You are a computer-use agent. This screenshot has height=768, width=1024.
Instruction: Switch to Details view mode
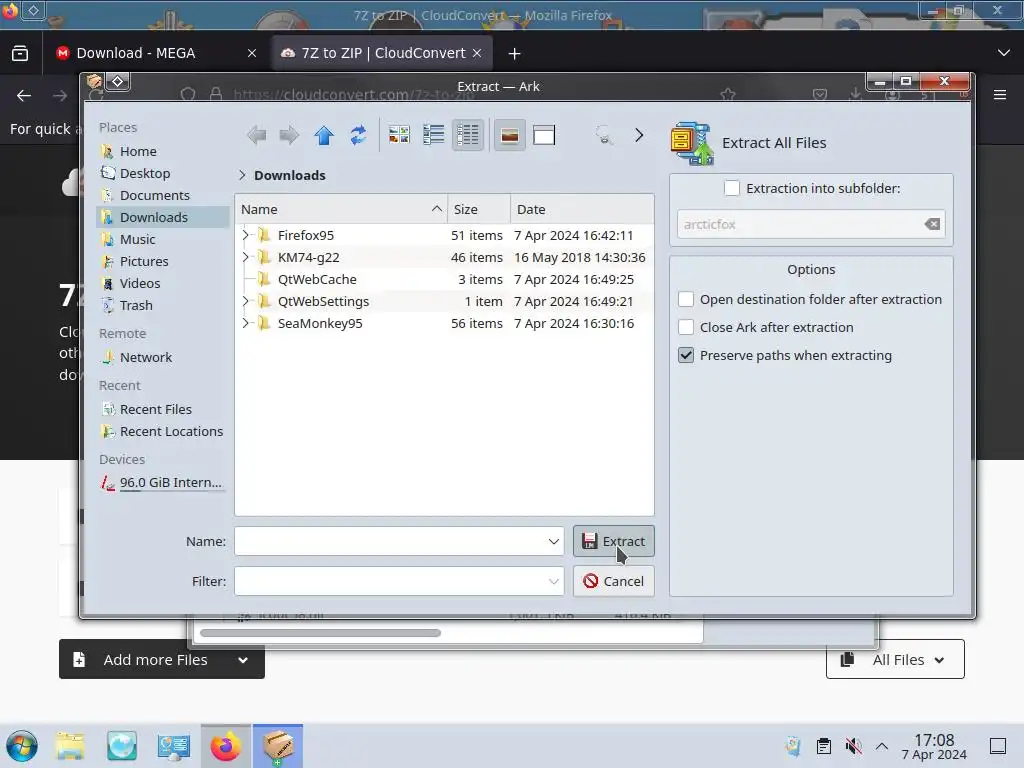coord(468,135)
